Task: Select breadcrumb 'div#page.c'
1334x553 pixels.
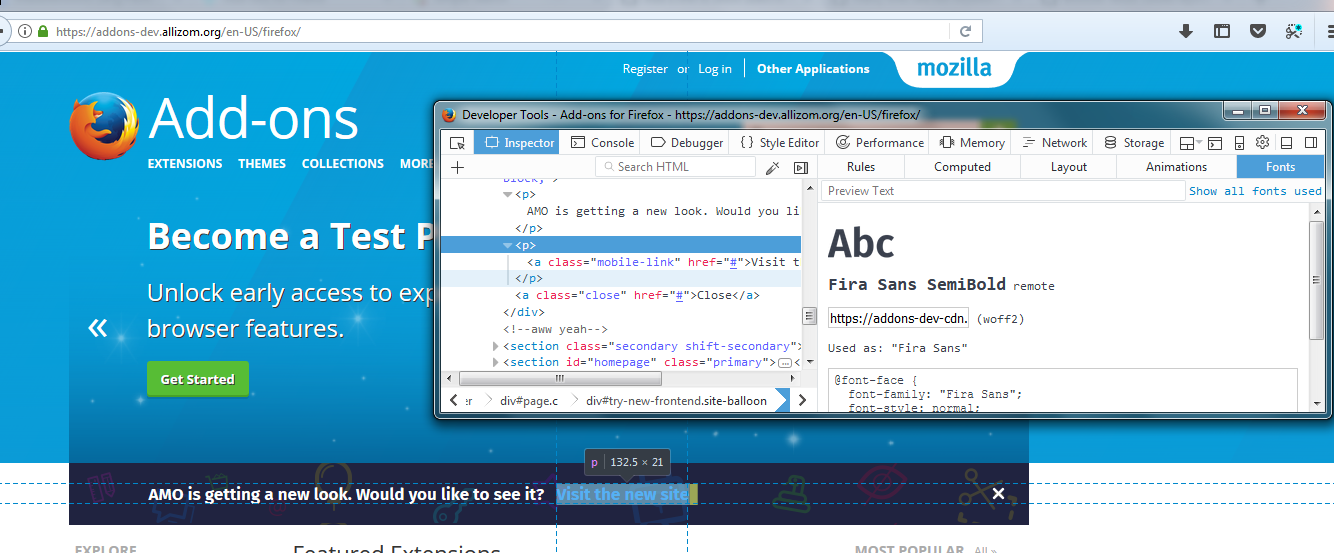Action: click(x=529, y=400)
